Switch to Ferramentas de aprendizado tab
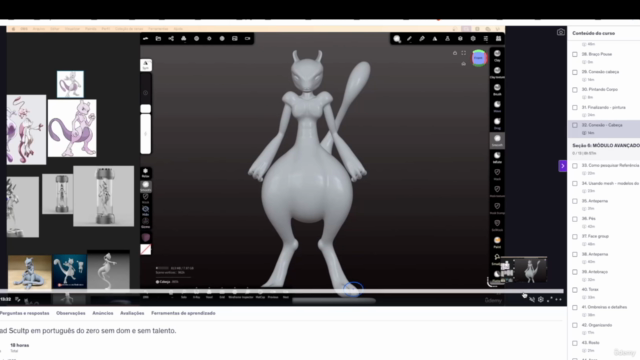Screen dimensions: 640x360 [x=183, y=313]
